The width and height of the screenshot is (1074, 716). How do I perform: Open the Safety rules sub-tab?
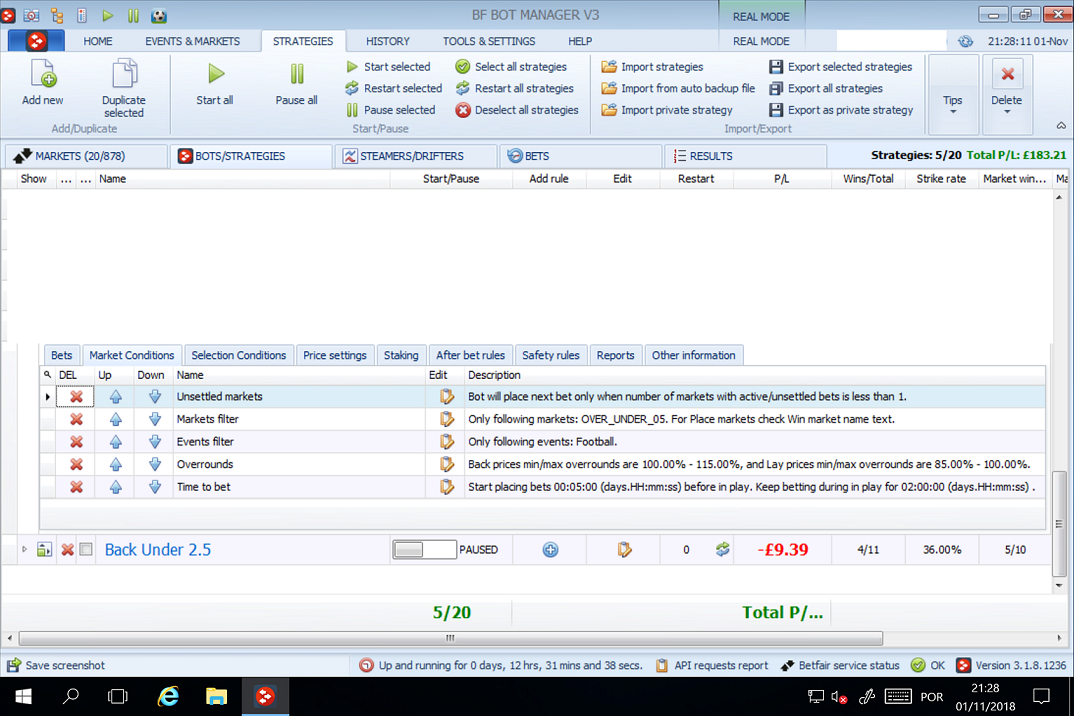pos(551,355)
